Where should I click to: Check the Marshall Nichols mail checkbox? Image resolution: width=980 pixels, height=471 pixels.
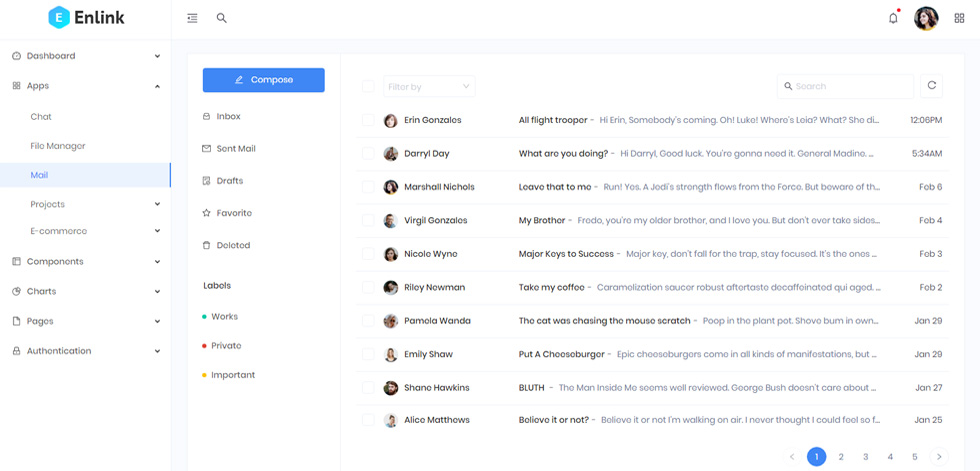pyautogui.click(x=368, y=187)
